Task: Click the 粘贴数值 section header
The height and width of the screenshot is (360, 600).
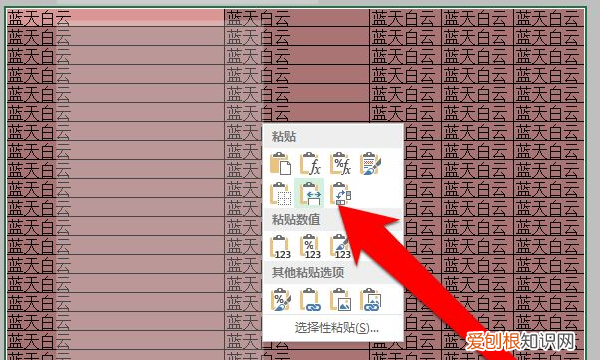Action: click(x=296, y=220)
